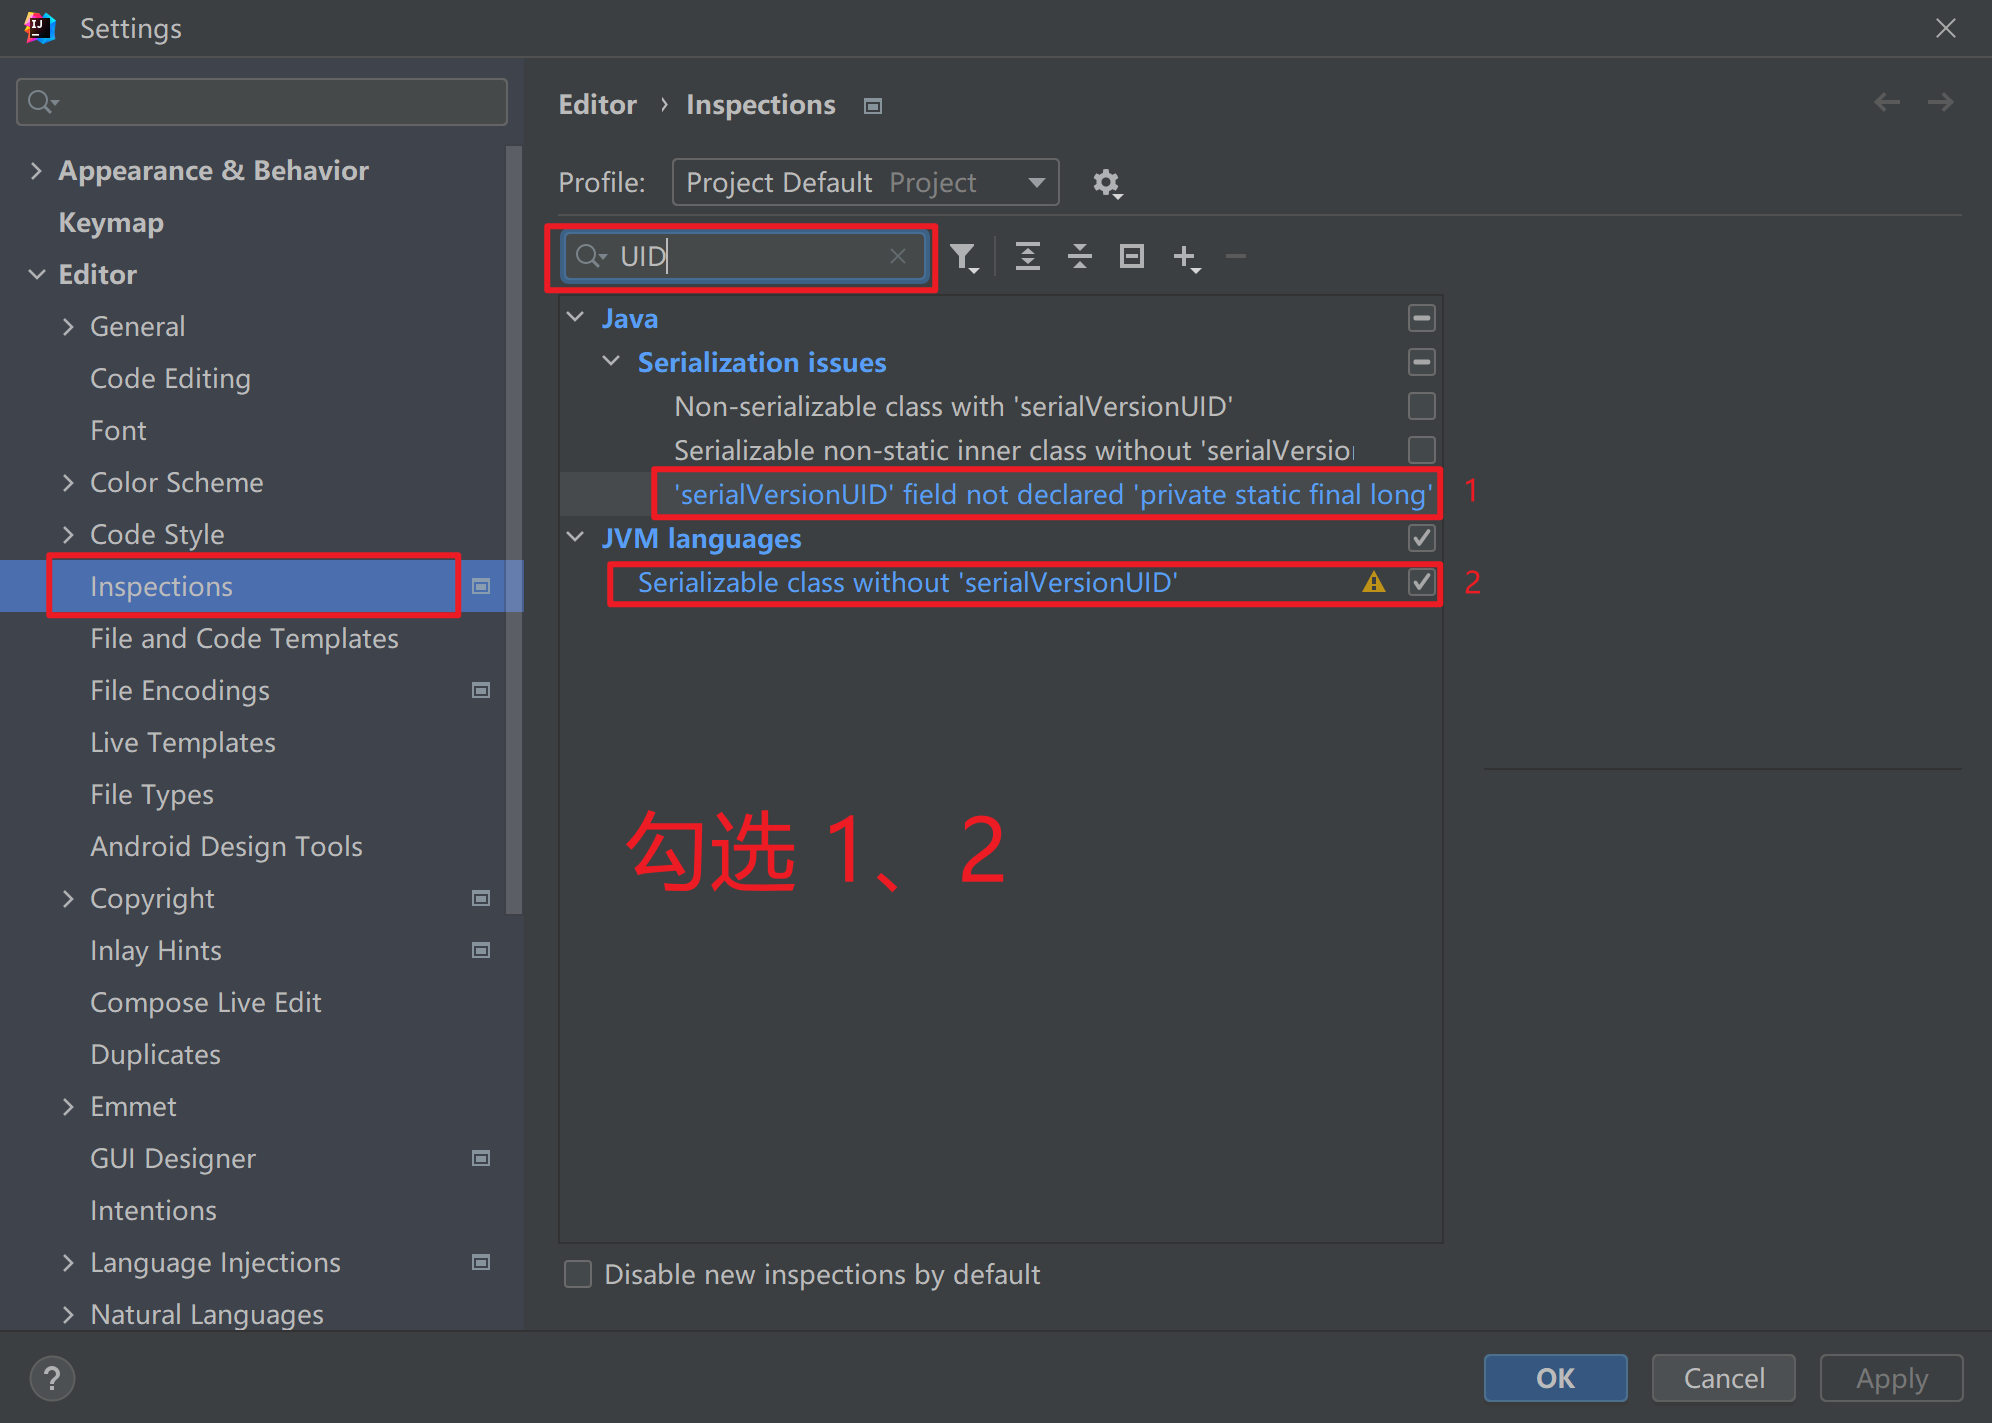Click the OK button
1992x1423 pixels.
[1554, 1378]
